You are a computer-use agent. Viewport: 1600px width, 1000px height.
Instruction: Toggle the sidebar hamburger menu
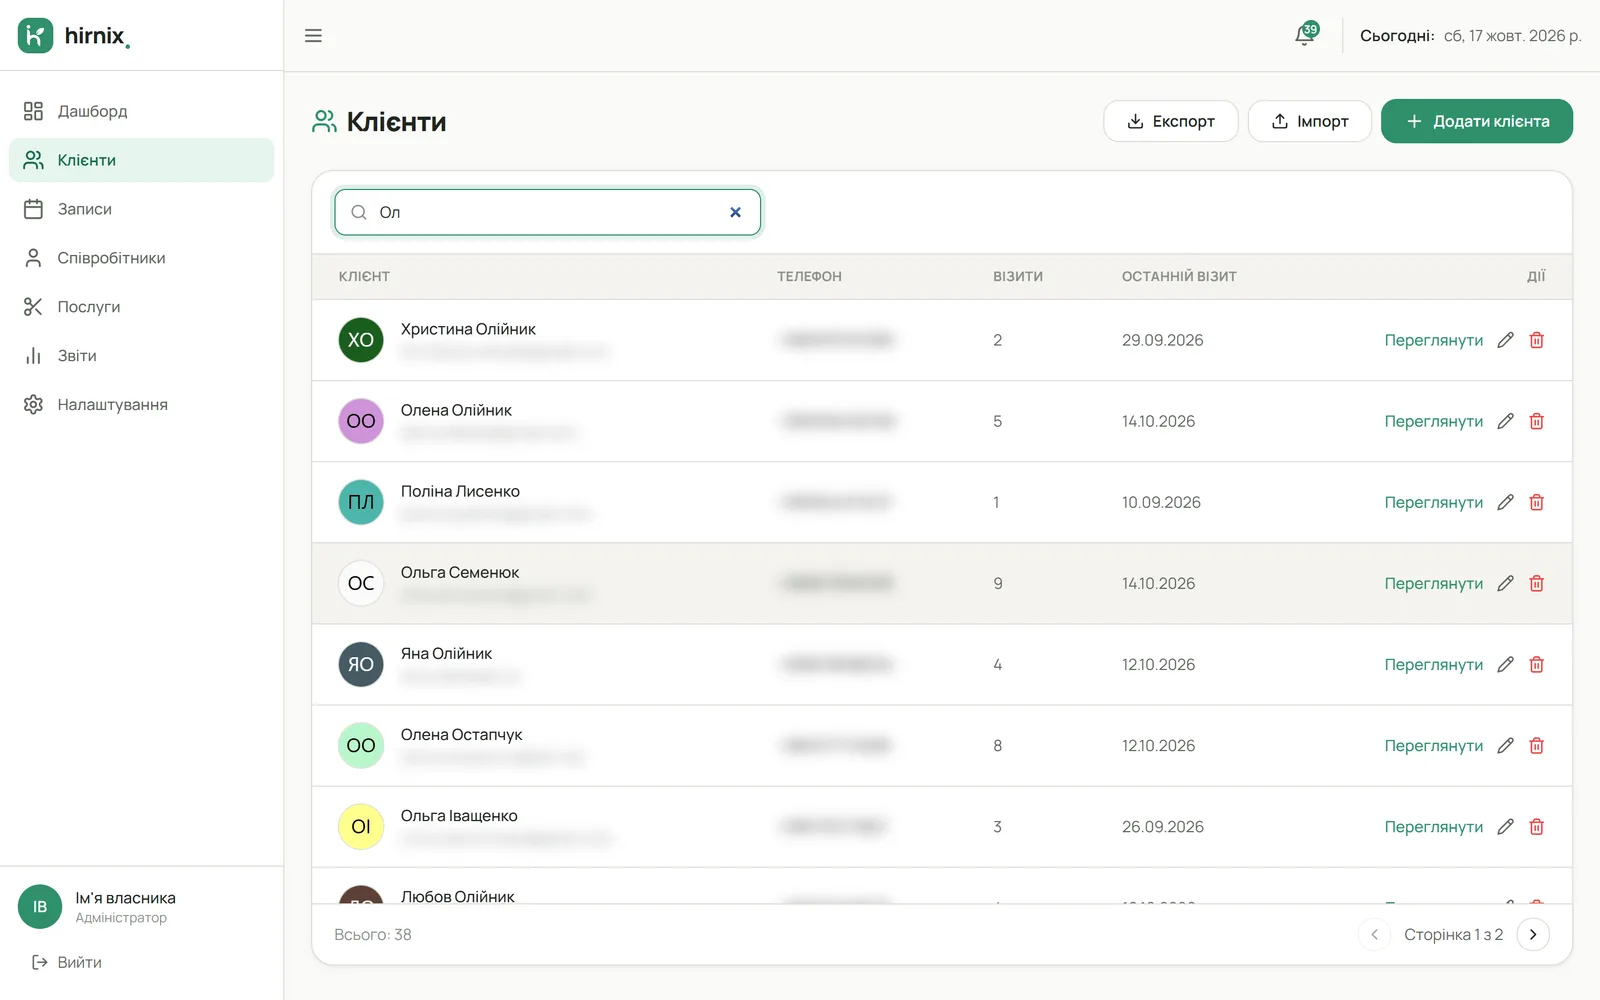coord(313,36)
